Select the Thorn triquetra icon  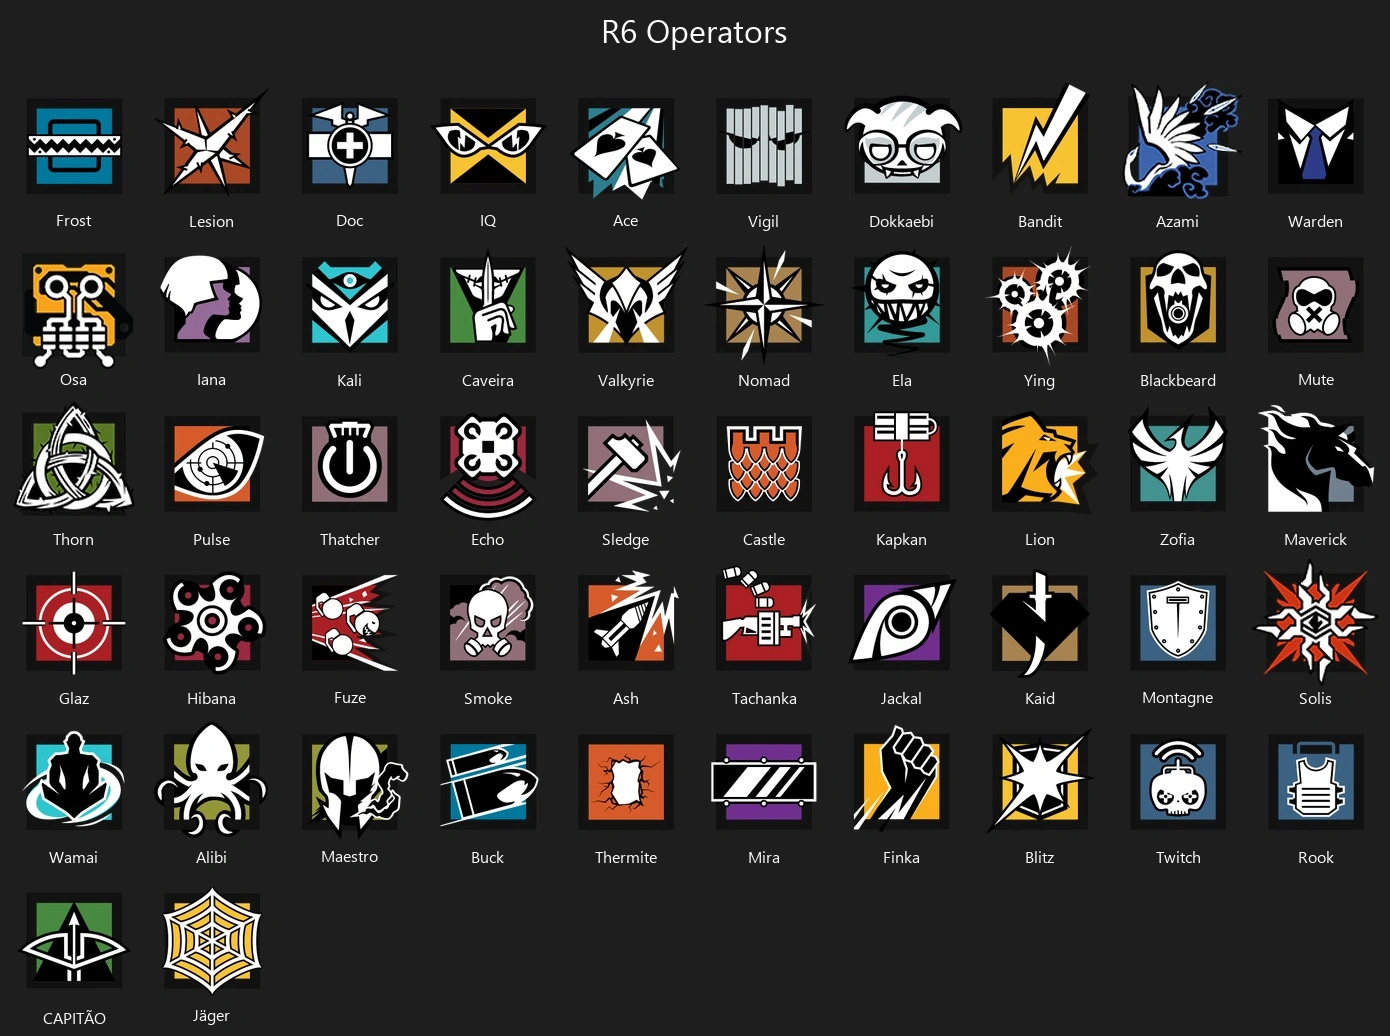[74, 460]
